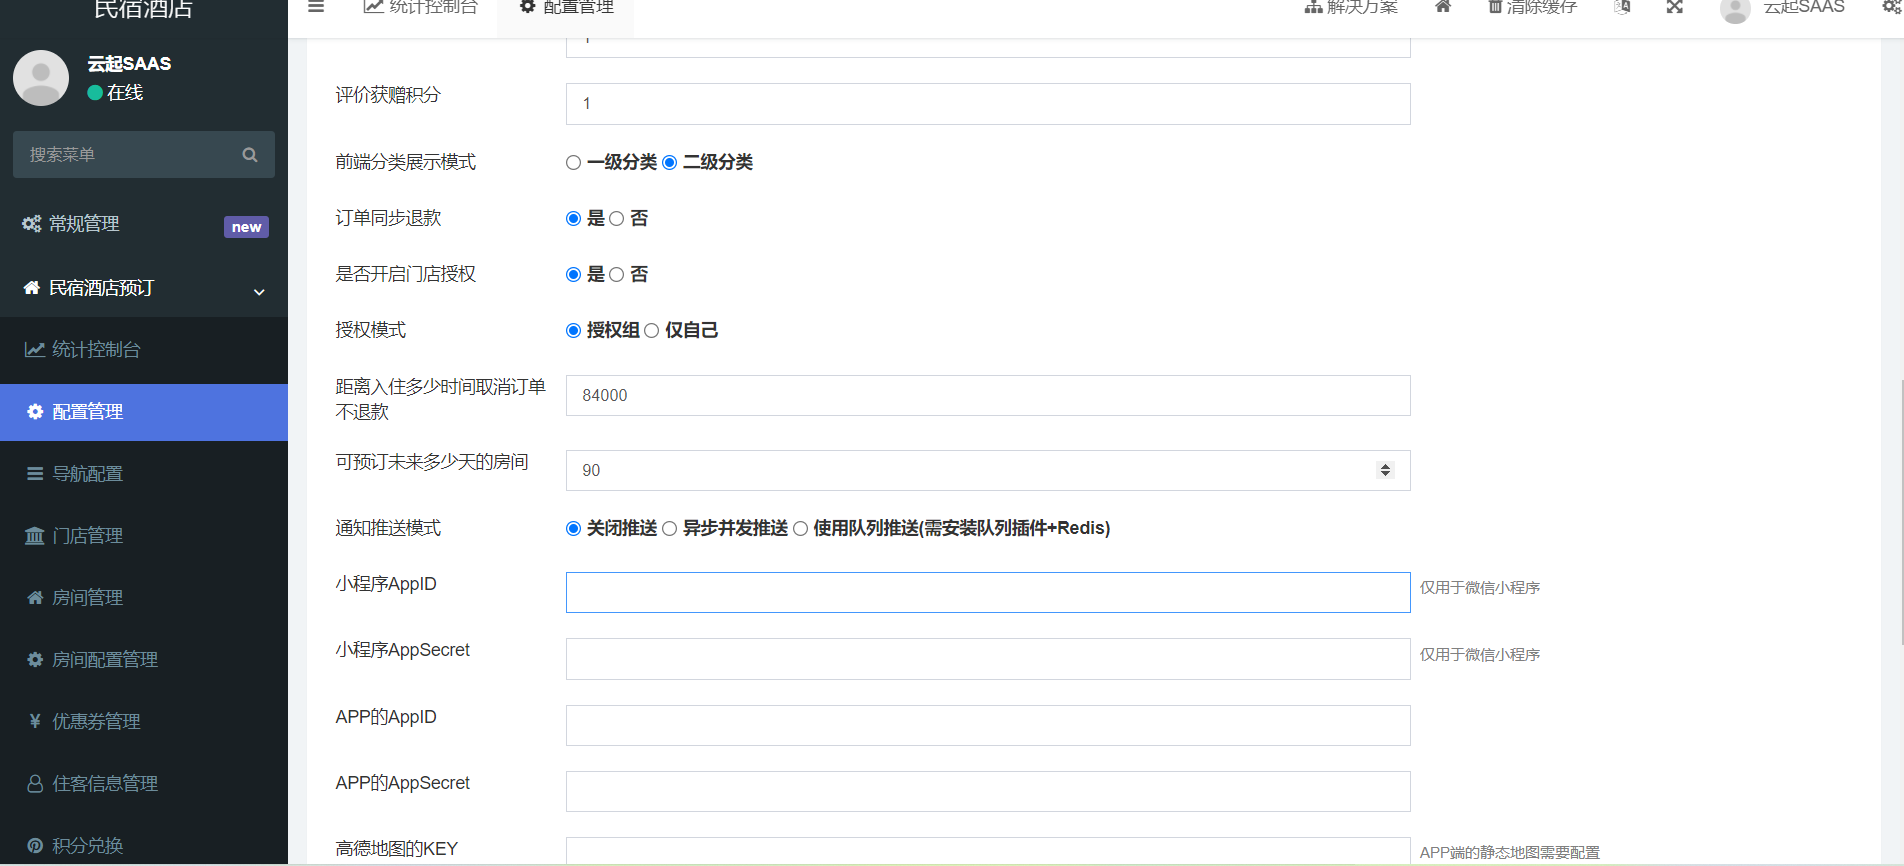Switch to 统计控制台 tab
Viewport: 1904px width, 866px height.
(x=421, y=8)
